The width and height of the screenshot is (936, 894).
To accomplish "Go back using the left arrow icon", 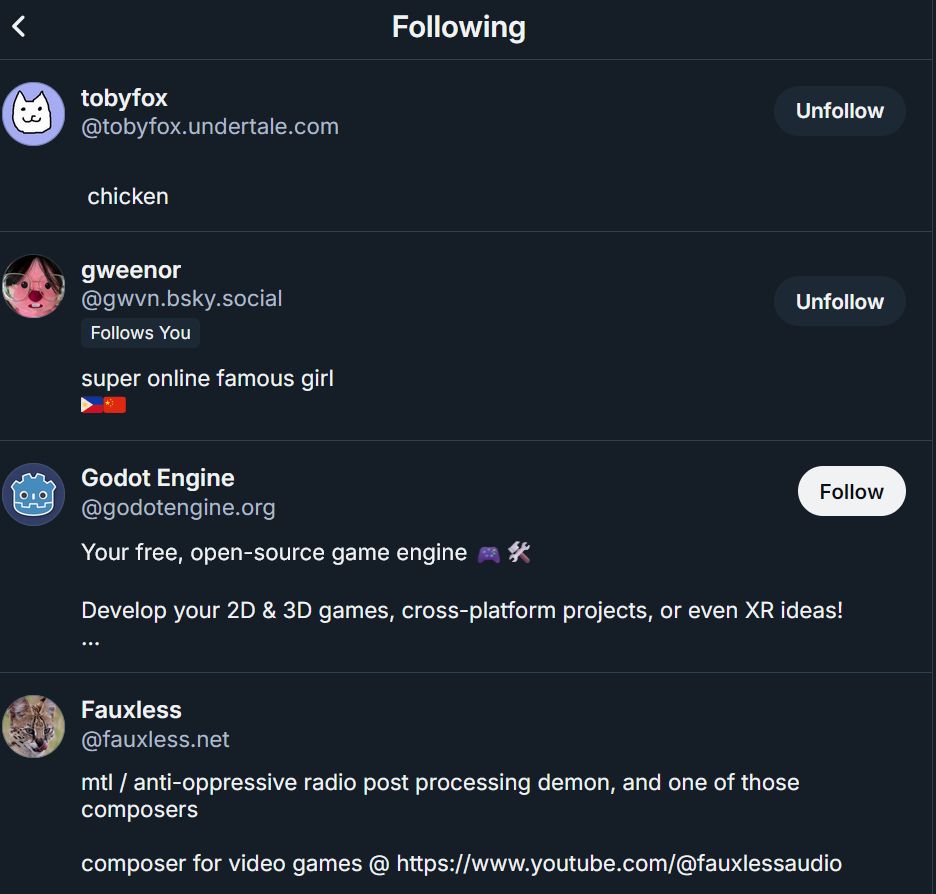I will tap(19, 27).
